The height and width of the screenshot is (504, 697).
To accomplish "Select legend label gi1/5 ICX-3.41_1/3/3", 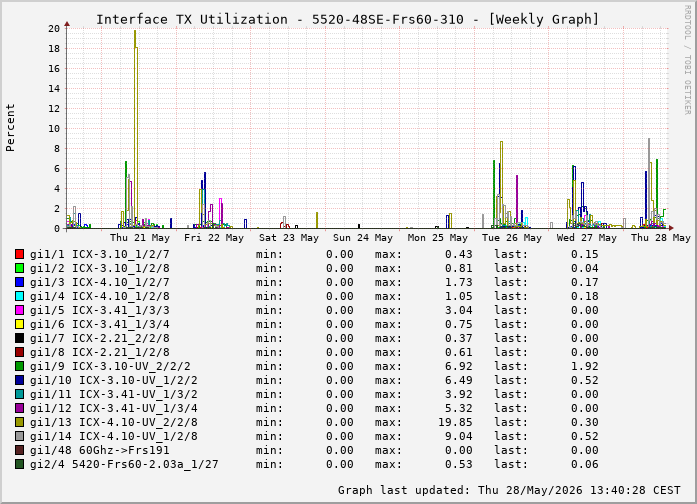I will [x=100, y=310].
